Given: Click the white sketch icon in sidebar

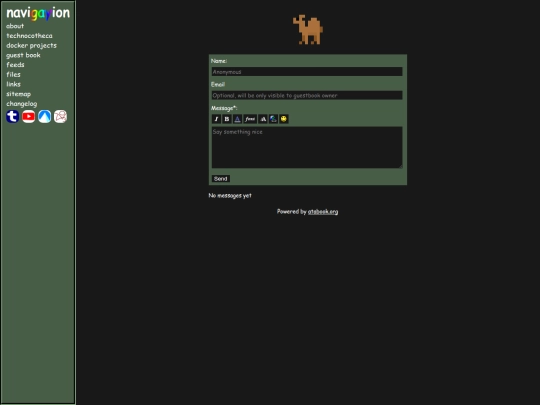Looking at the screenshot, I should [60, 116].
